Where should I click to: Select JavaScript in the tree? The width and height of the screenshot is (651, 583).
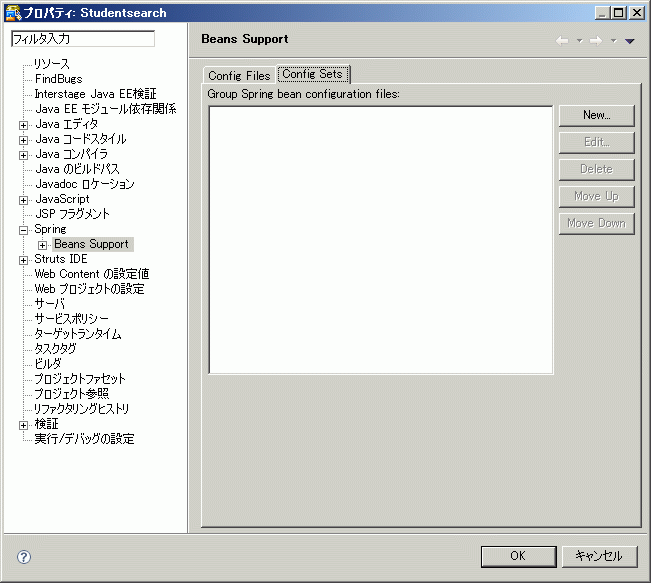coord(62,199)
